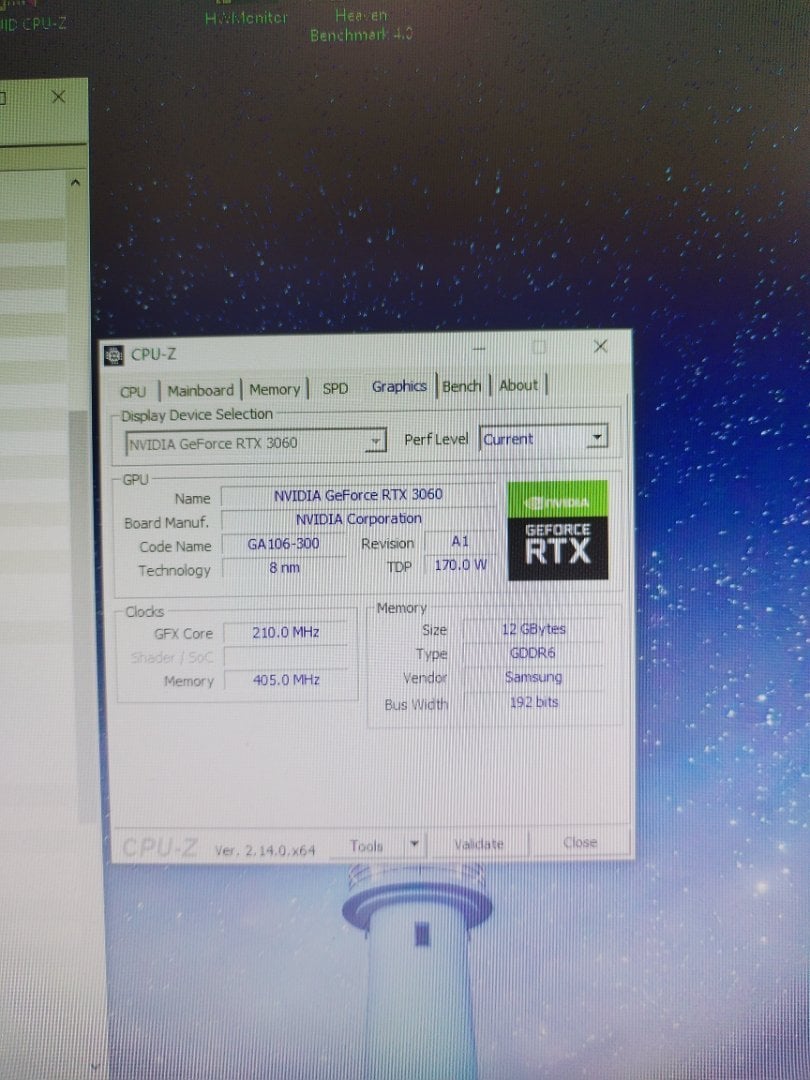Click the CPU-Z desktop shortcut label
810x1080 pixels.
(x=33, y=24)
